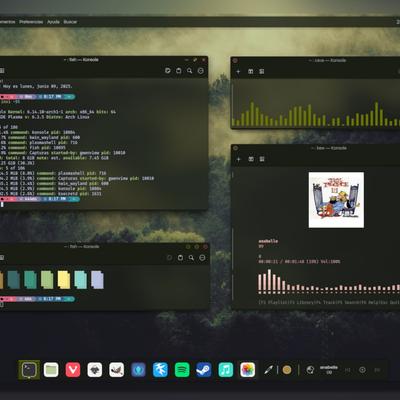The width and height of the screenshot is (400, 400).
Task: Open the Spotify icon in the dock
Action: [182, 370]
